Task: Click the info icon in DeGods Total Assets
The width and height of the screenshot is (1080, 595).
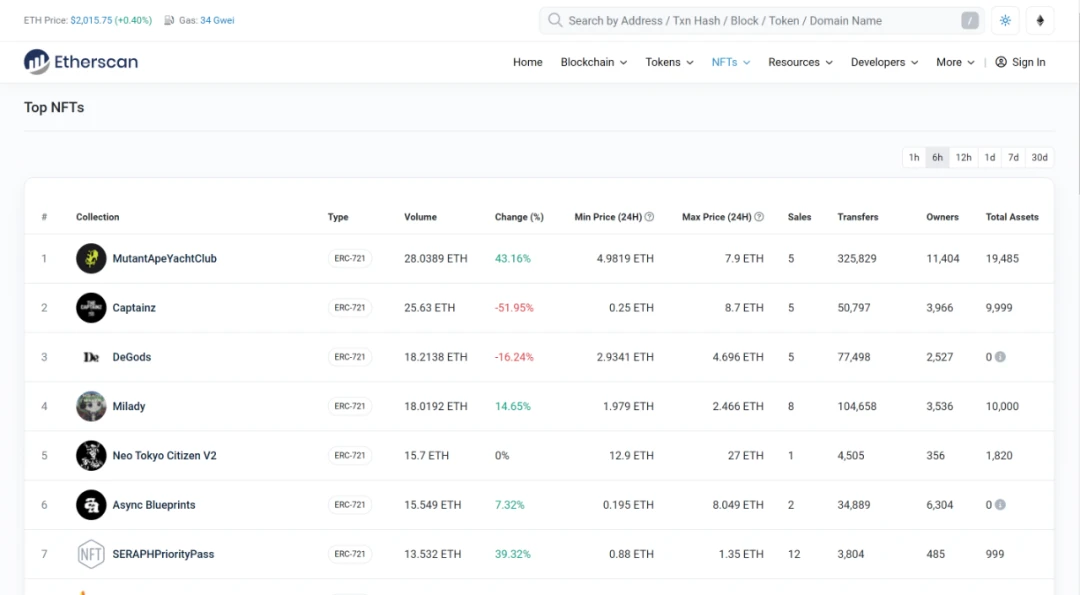Action: (1000, 357)
